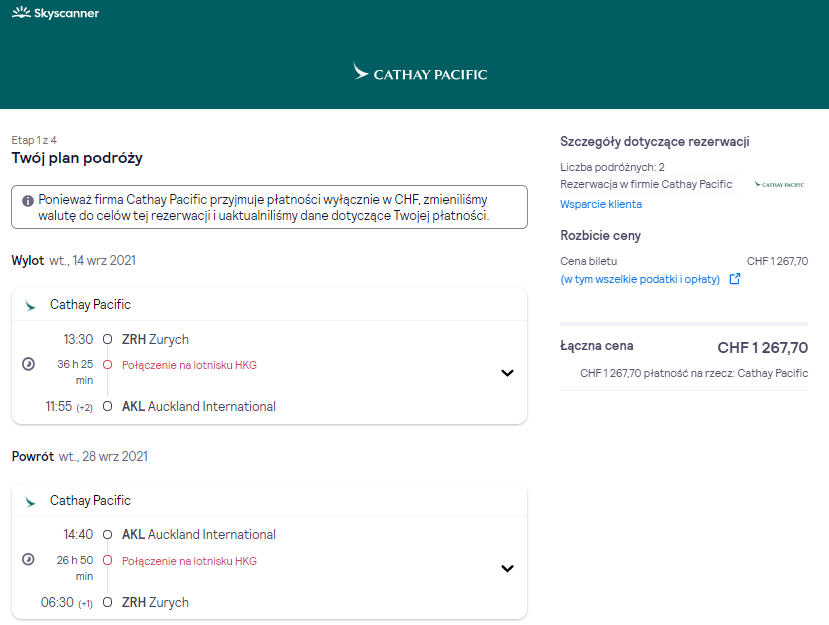829x625 pixels.
Task: Click the Cathay Pacific header logo
Action: (420, 72)
